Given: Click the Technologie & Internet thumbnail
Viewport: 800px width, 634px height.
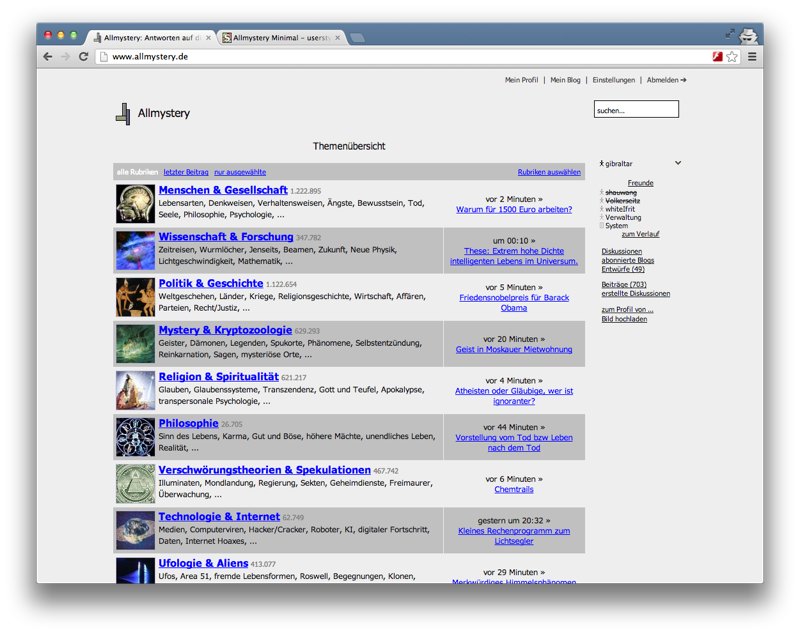Looking at the screenshot, I should tap(135, 530).
